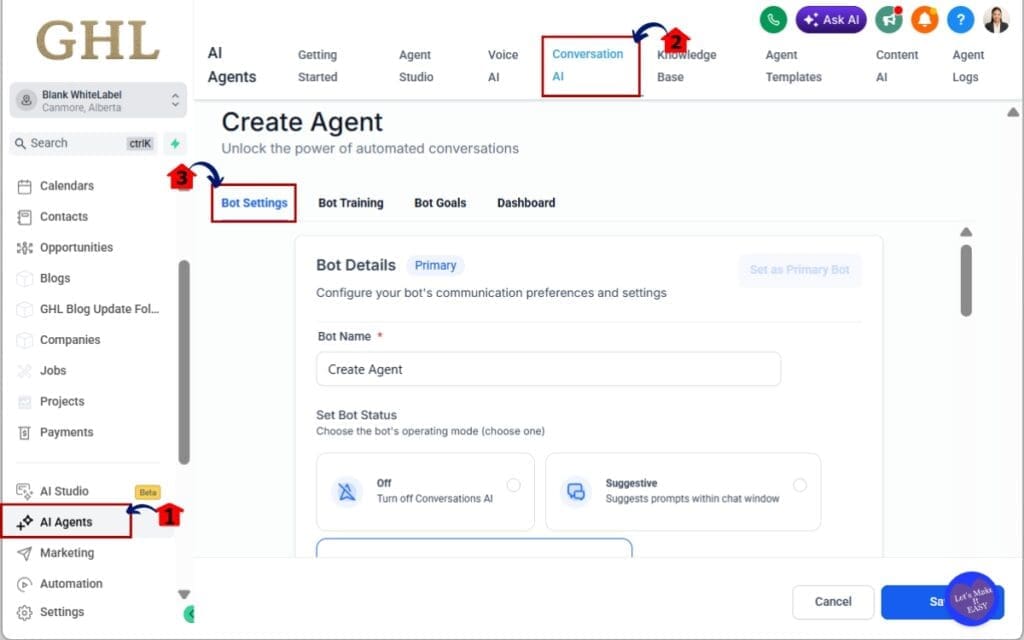Viewport: 1024px width, 640px height.
Task: Click the Automation play-circle icon
Action: coord(24,584)
